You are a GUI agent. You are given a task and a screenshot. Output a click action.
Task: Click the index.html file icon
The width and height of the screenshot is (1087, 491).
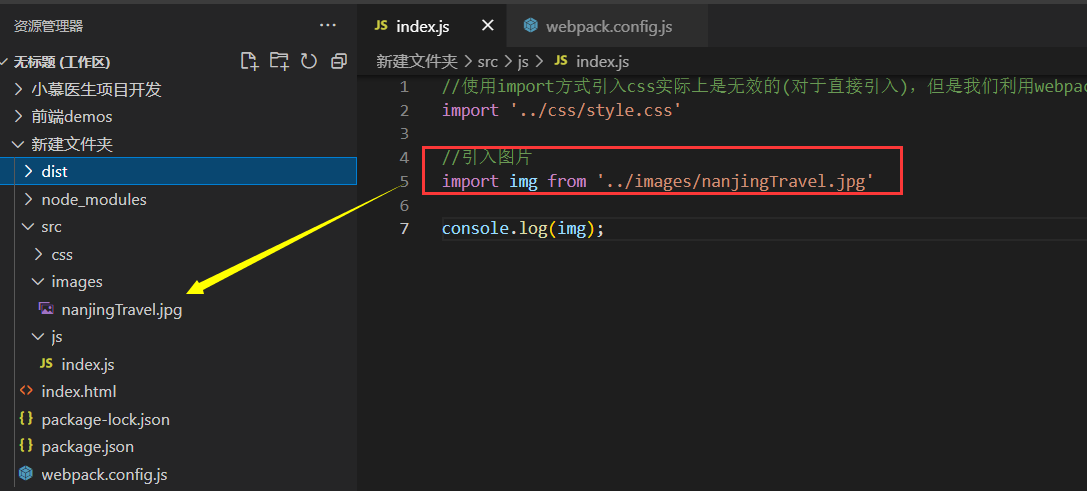[x=26, y=391]
